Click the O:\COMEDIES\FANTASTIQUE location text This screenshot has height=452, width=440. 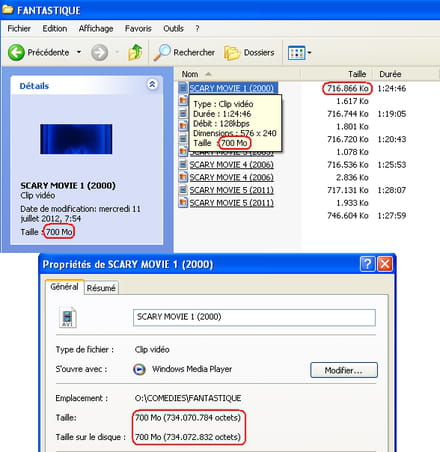click(x=188, y=398)
